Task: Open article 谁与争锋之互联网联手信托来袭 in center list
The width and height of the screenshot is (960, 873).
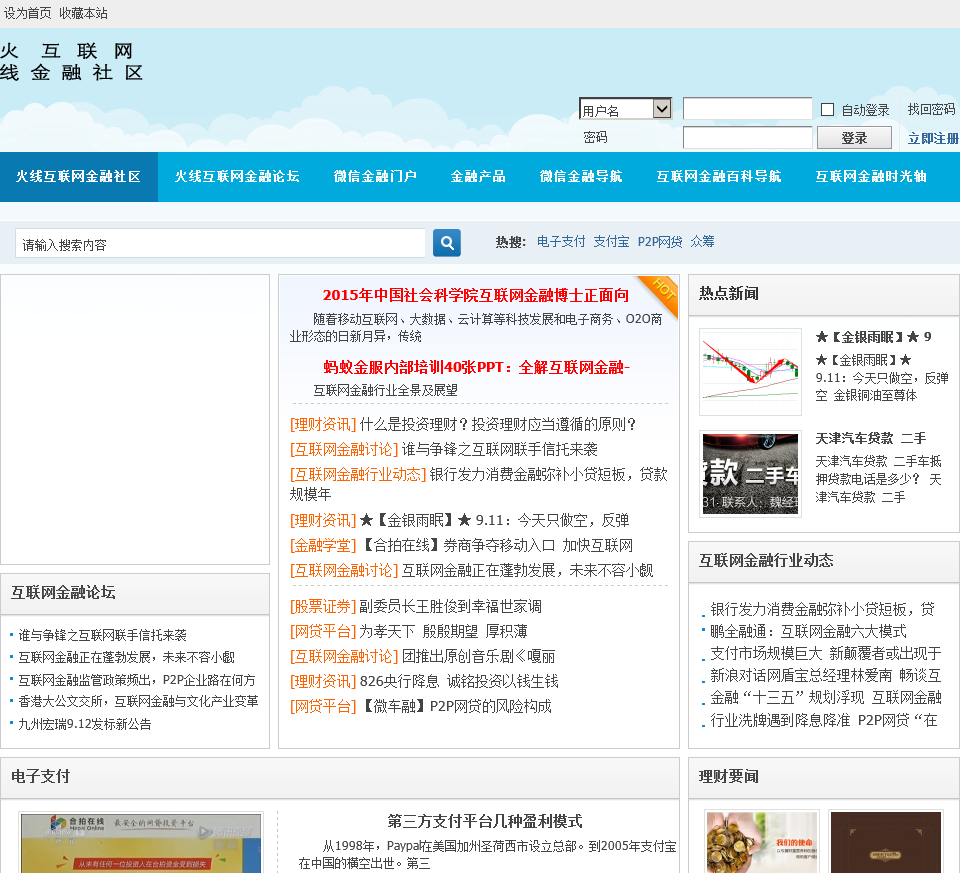Action: coord(500,449)
